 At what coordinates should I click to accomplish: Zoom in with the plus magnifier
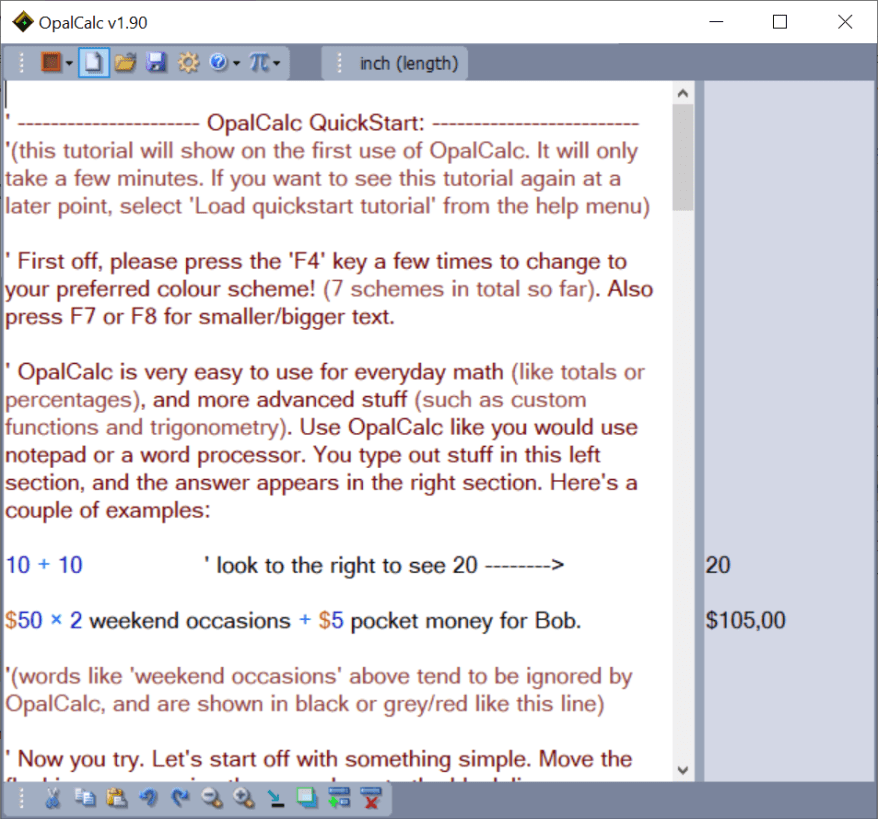tap(244, 798)
